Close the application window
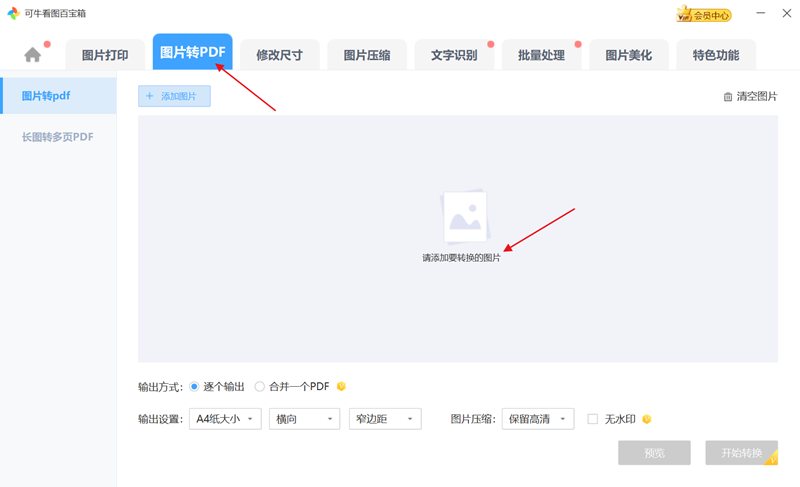Screen dimensions: 800x487 click(x=787, y=13)
